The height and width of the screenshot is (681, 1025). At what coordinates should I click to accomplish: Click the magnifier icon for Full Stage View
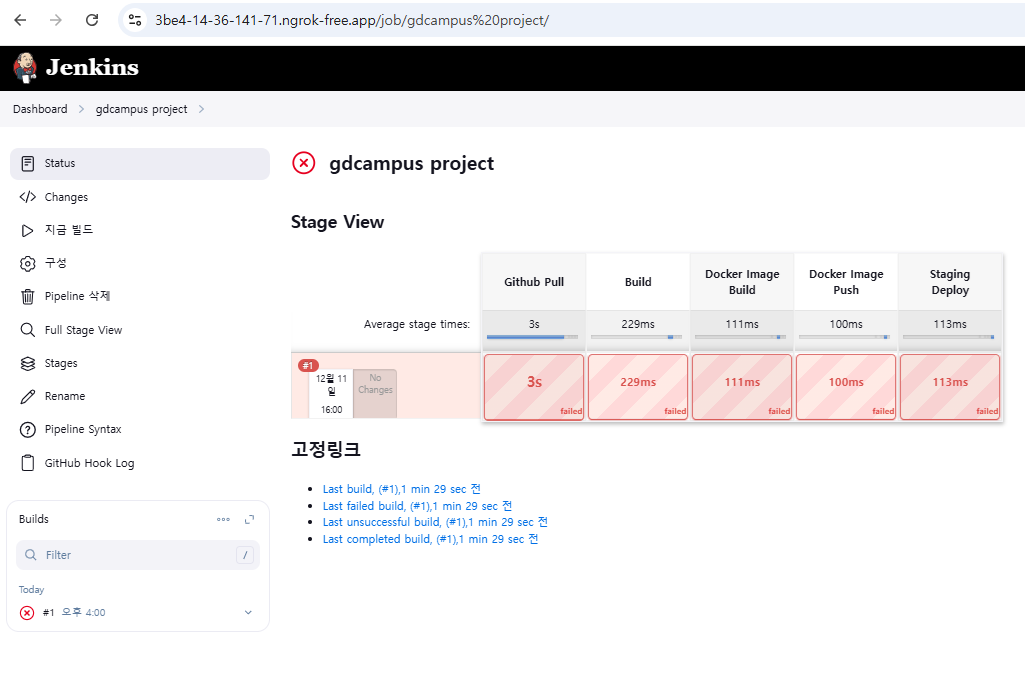[27, 330]
